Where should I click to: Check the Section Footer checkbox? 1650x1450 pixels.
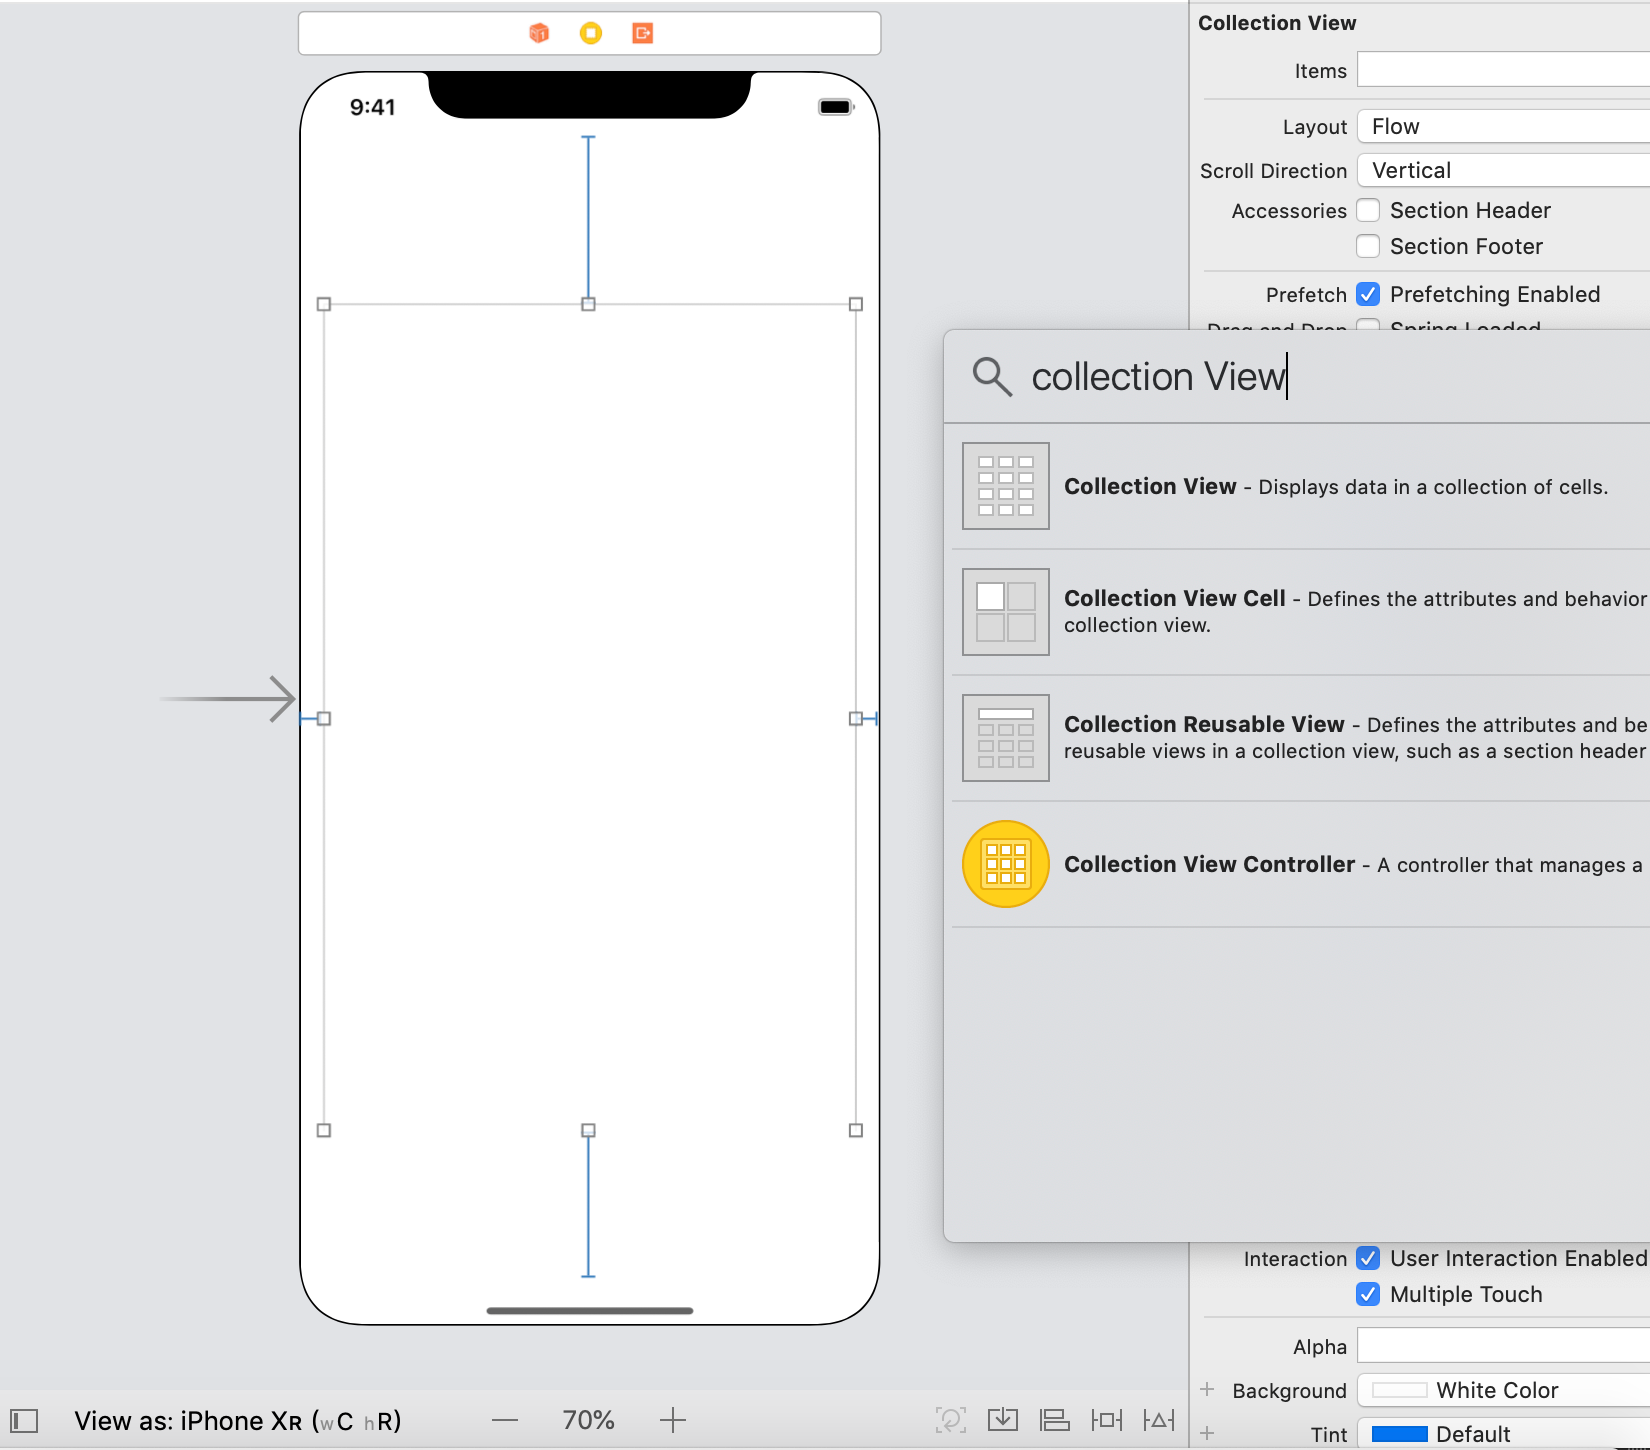click(1368, 246)
